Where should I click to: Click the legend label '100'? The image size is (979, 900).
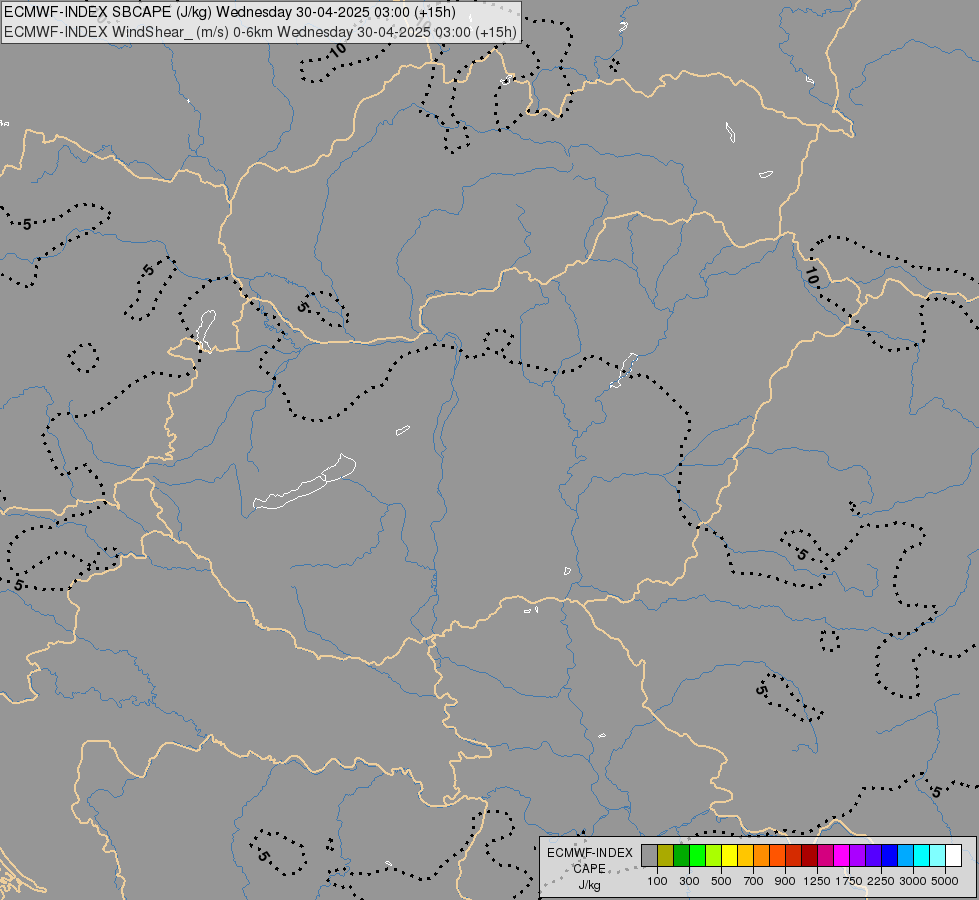pyautogui.click(x=657, y=881)
